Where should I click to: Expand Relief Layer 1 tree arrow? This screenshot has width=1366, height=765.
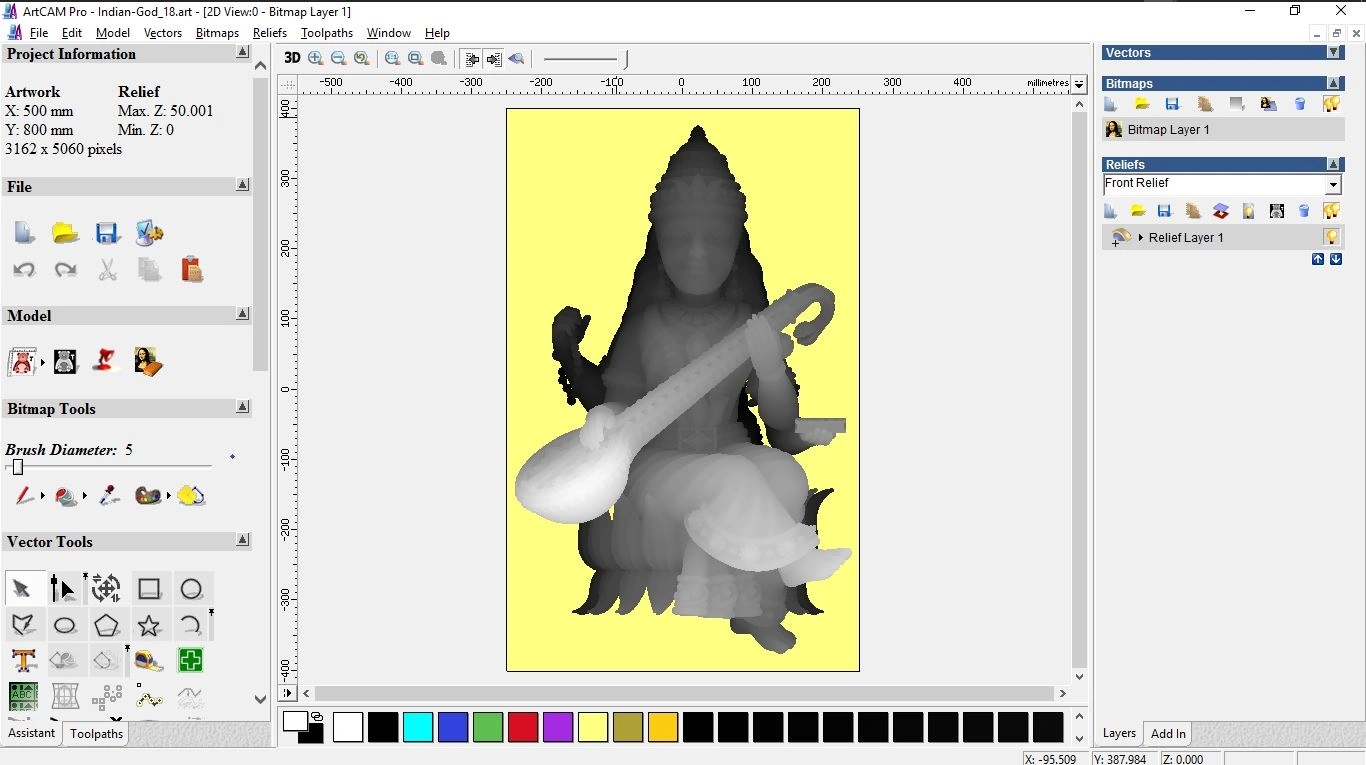pos(1141,238)
